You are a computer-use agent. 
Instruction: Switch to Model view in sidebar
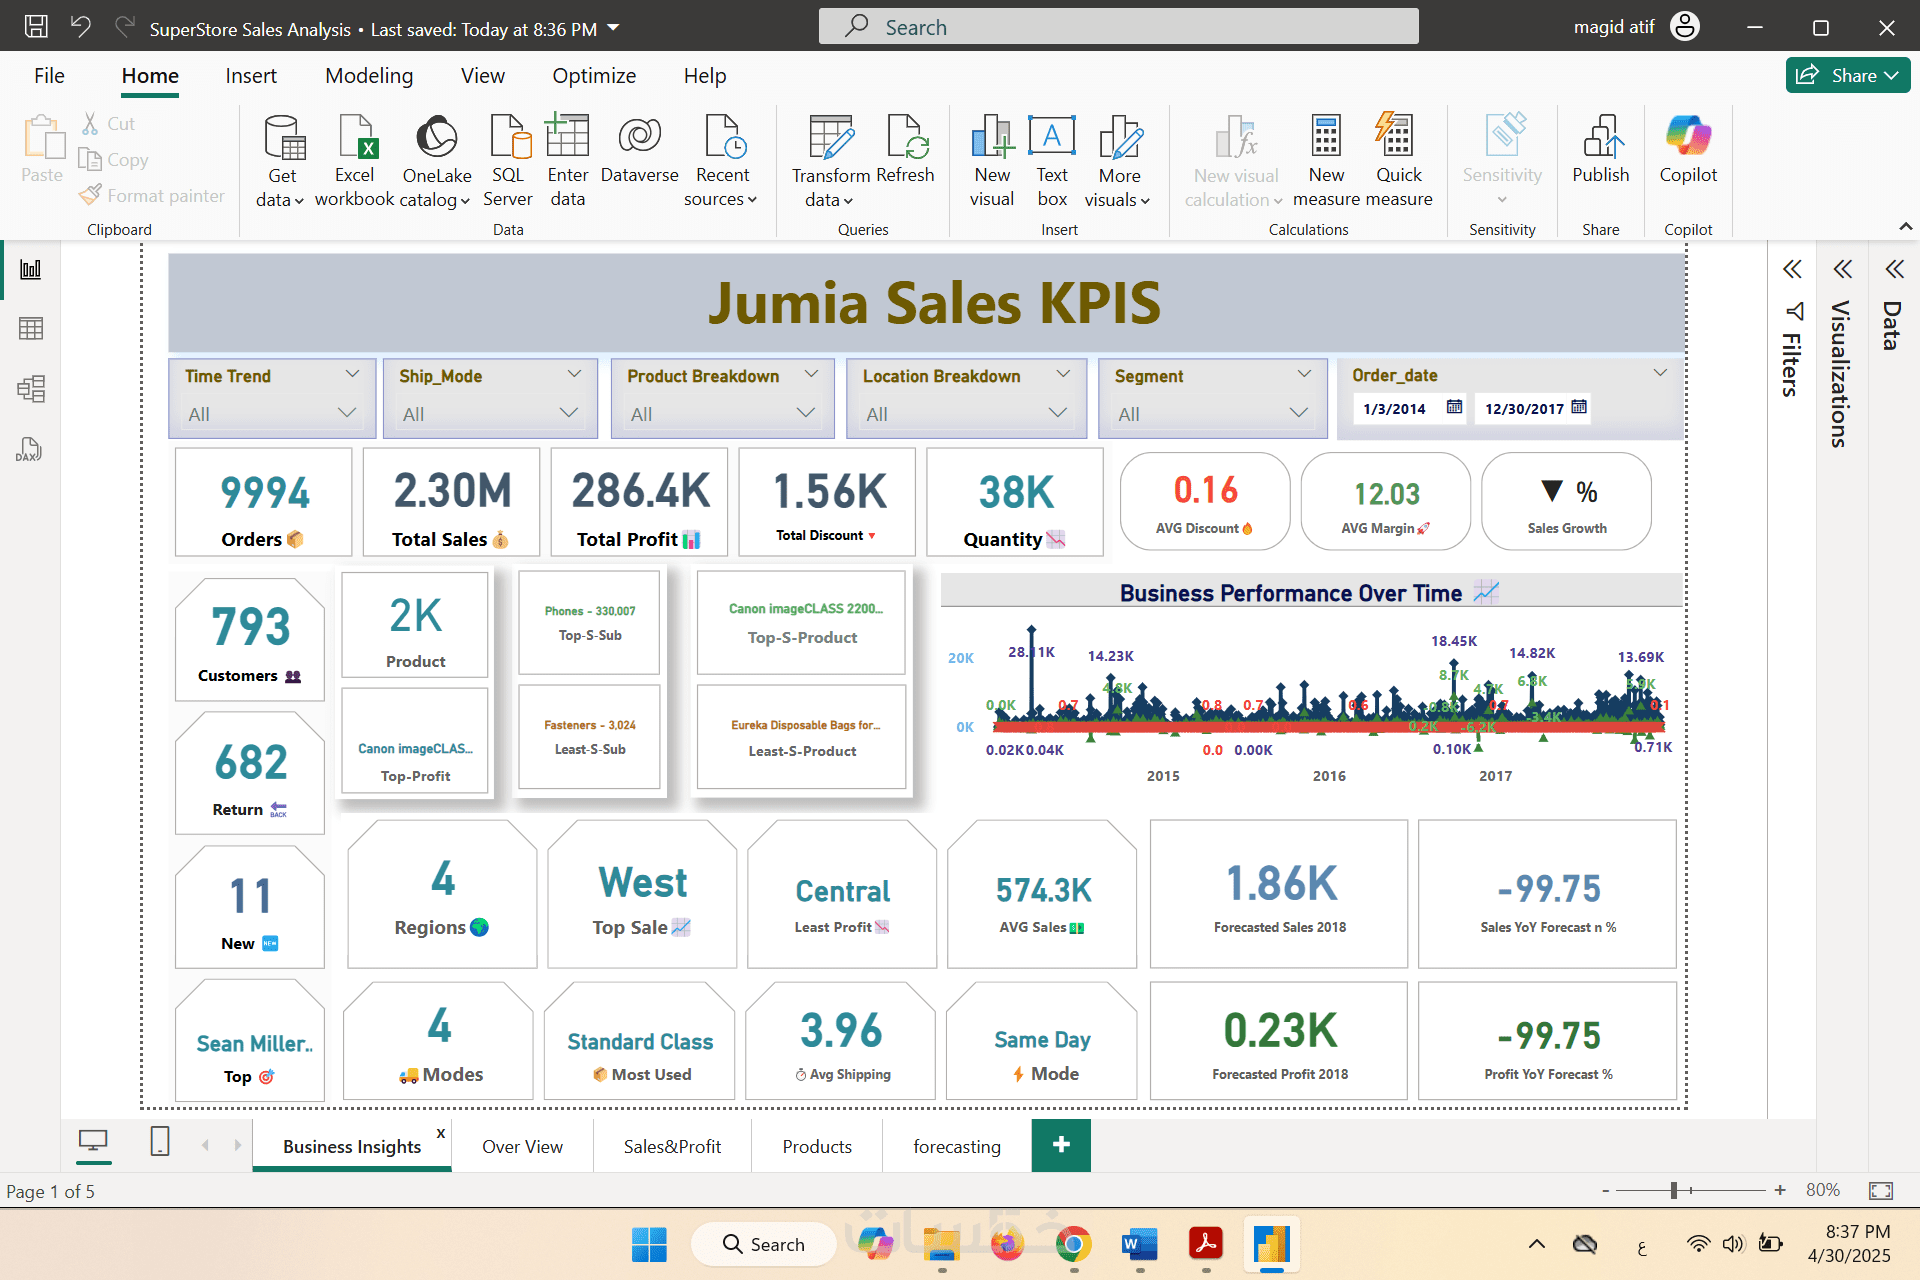point(31,389)
